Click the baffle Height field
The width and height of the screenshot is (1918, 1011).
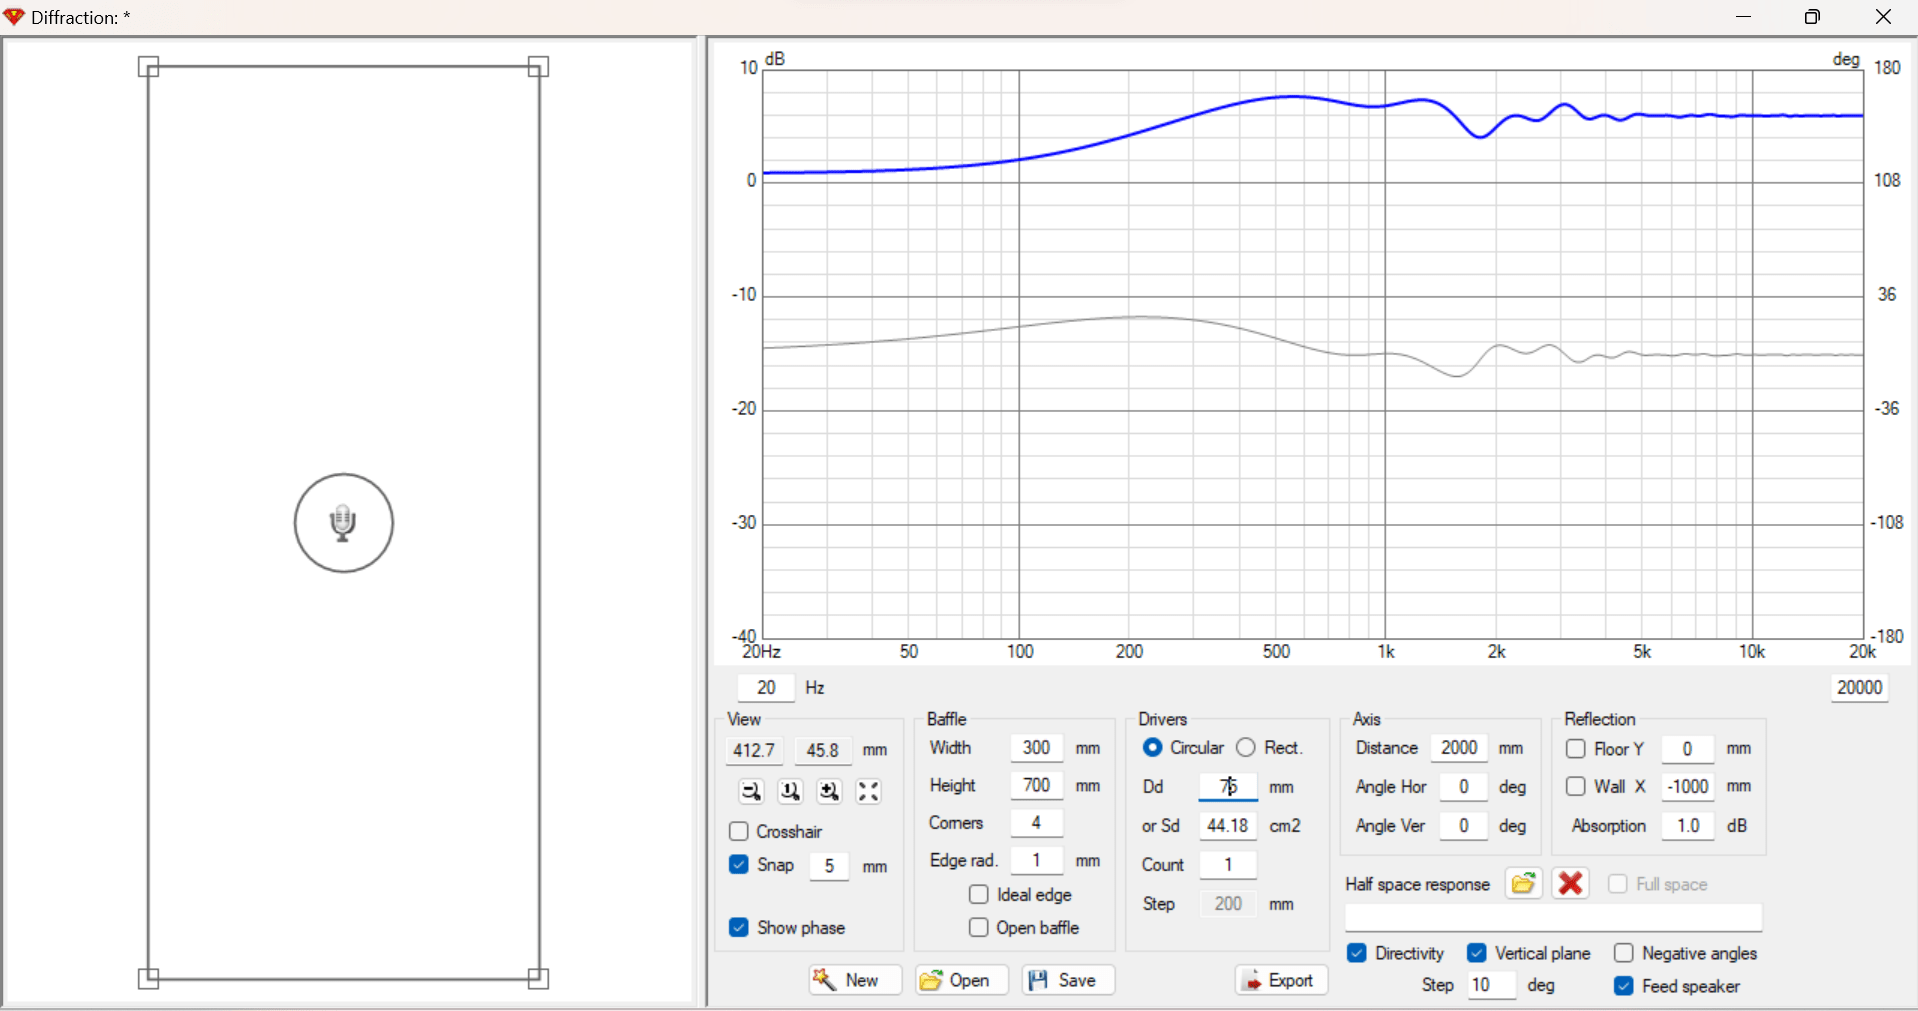coord(1037,786)
